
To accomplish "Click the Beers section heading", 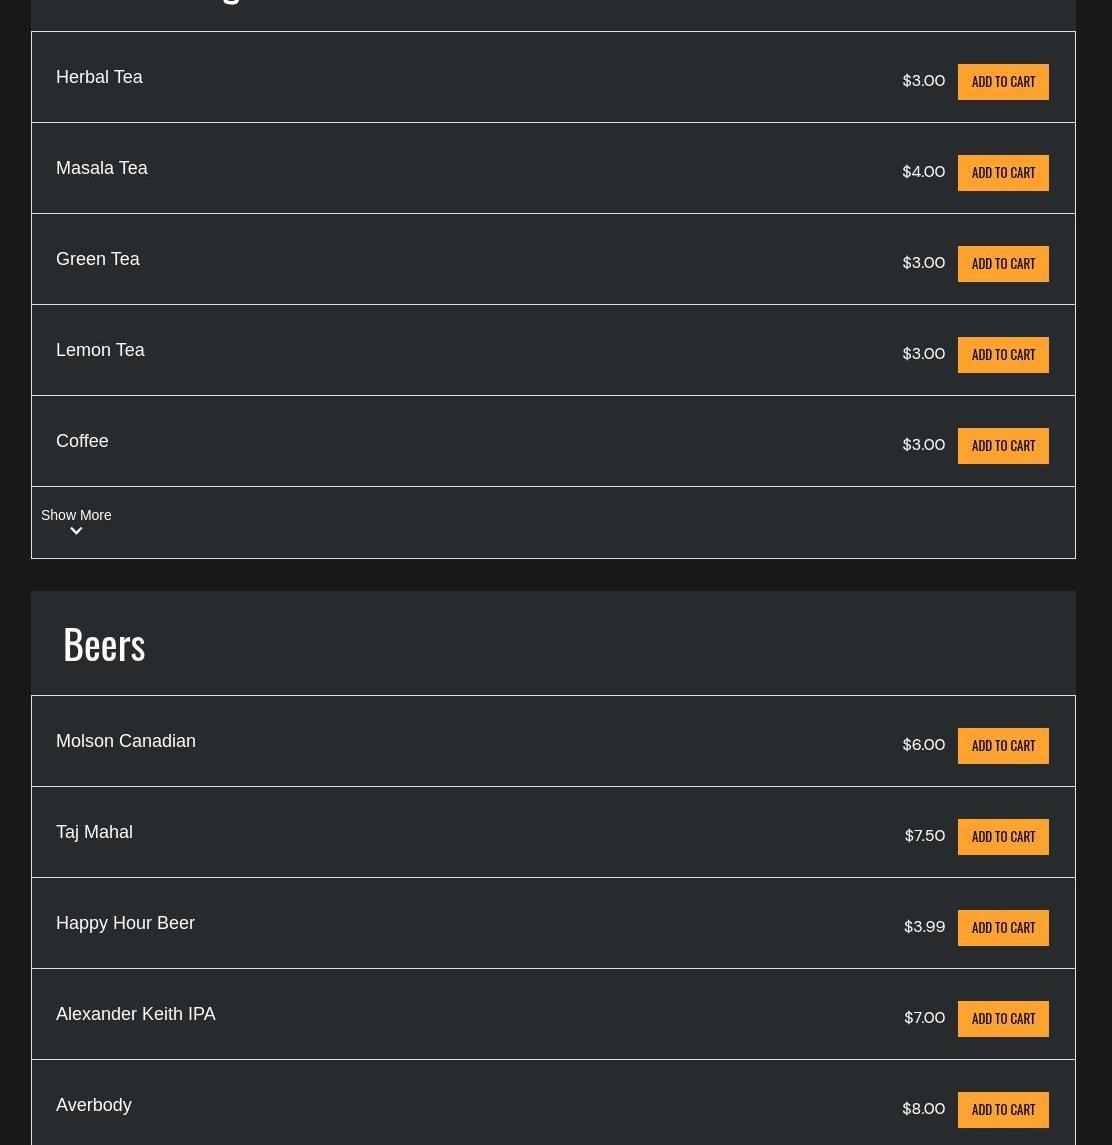I will coord(104,644).
